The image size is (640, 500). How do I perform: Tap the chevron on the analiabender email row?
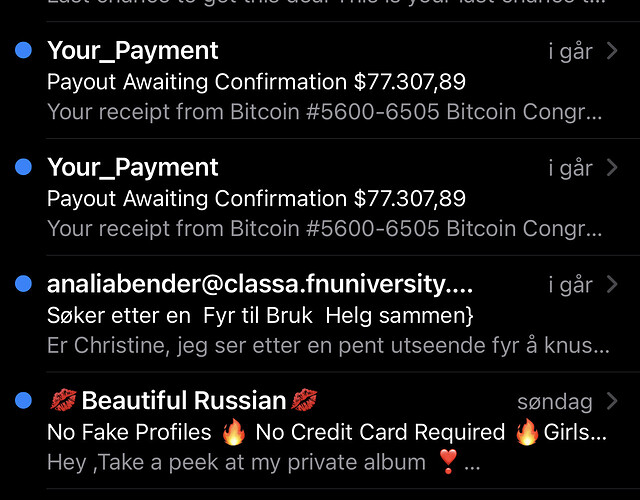pyautogui.click(x=612, y=284)
